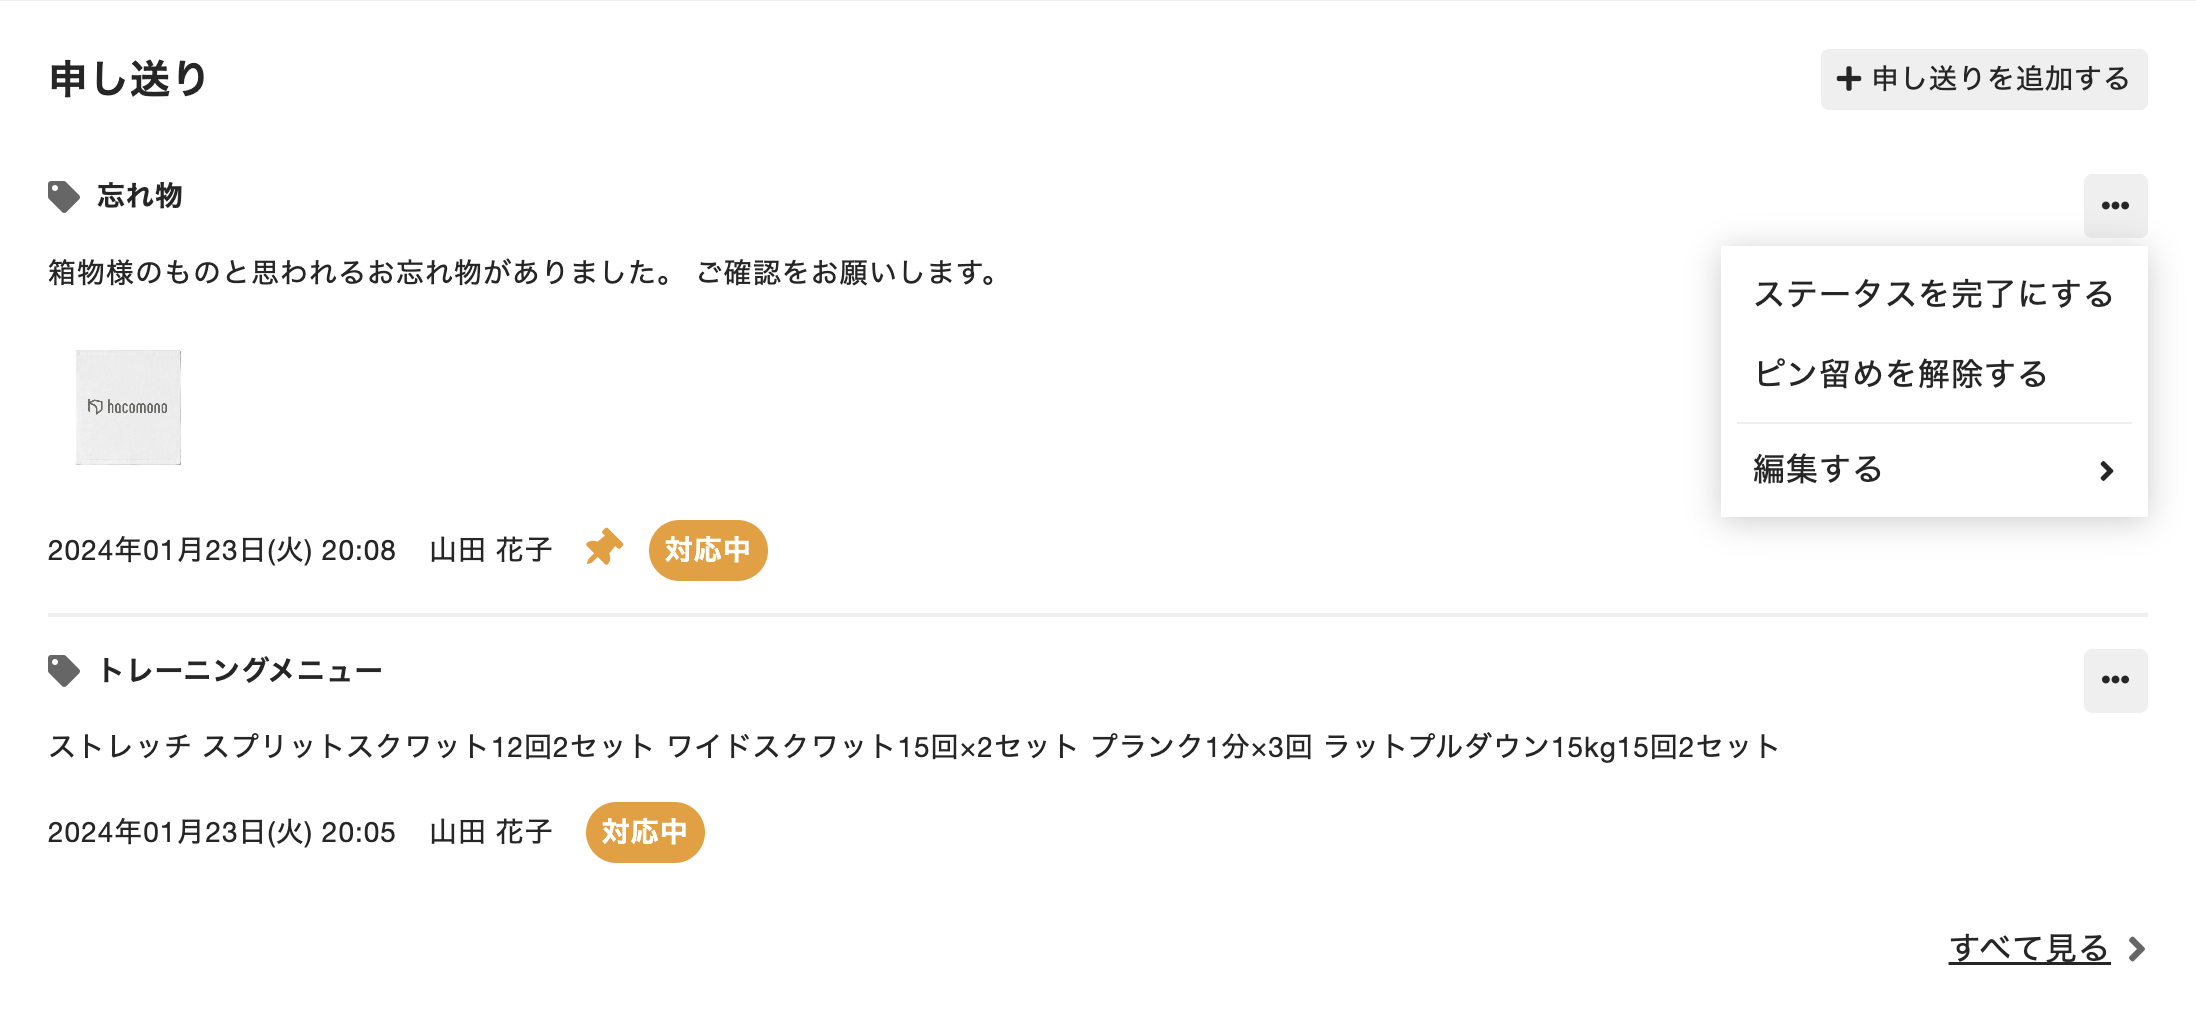Image resolution: width=2196 pixels, height=1020 pixels.
Task: Click the orange pin icon
Action: pos(604,548)
